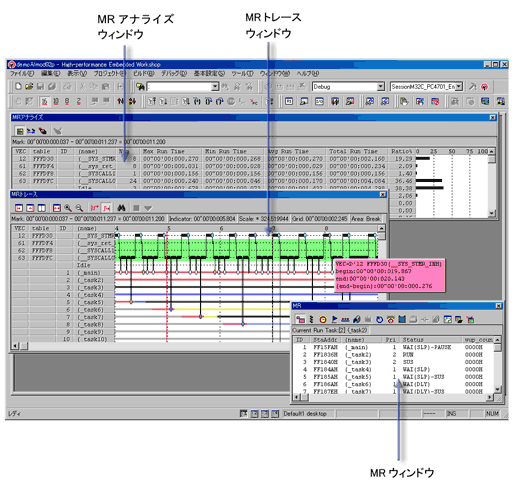Open the SessionM32C_PC4701 session dropdown

459,87
